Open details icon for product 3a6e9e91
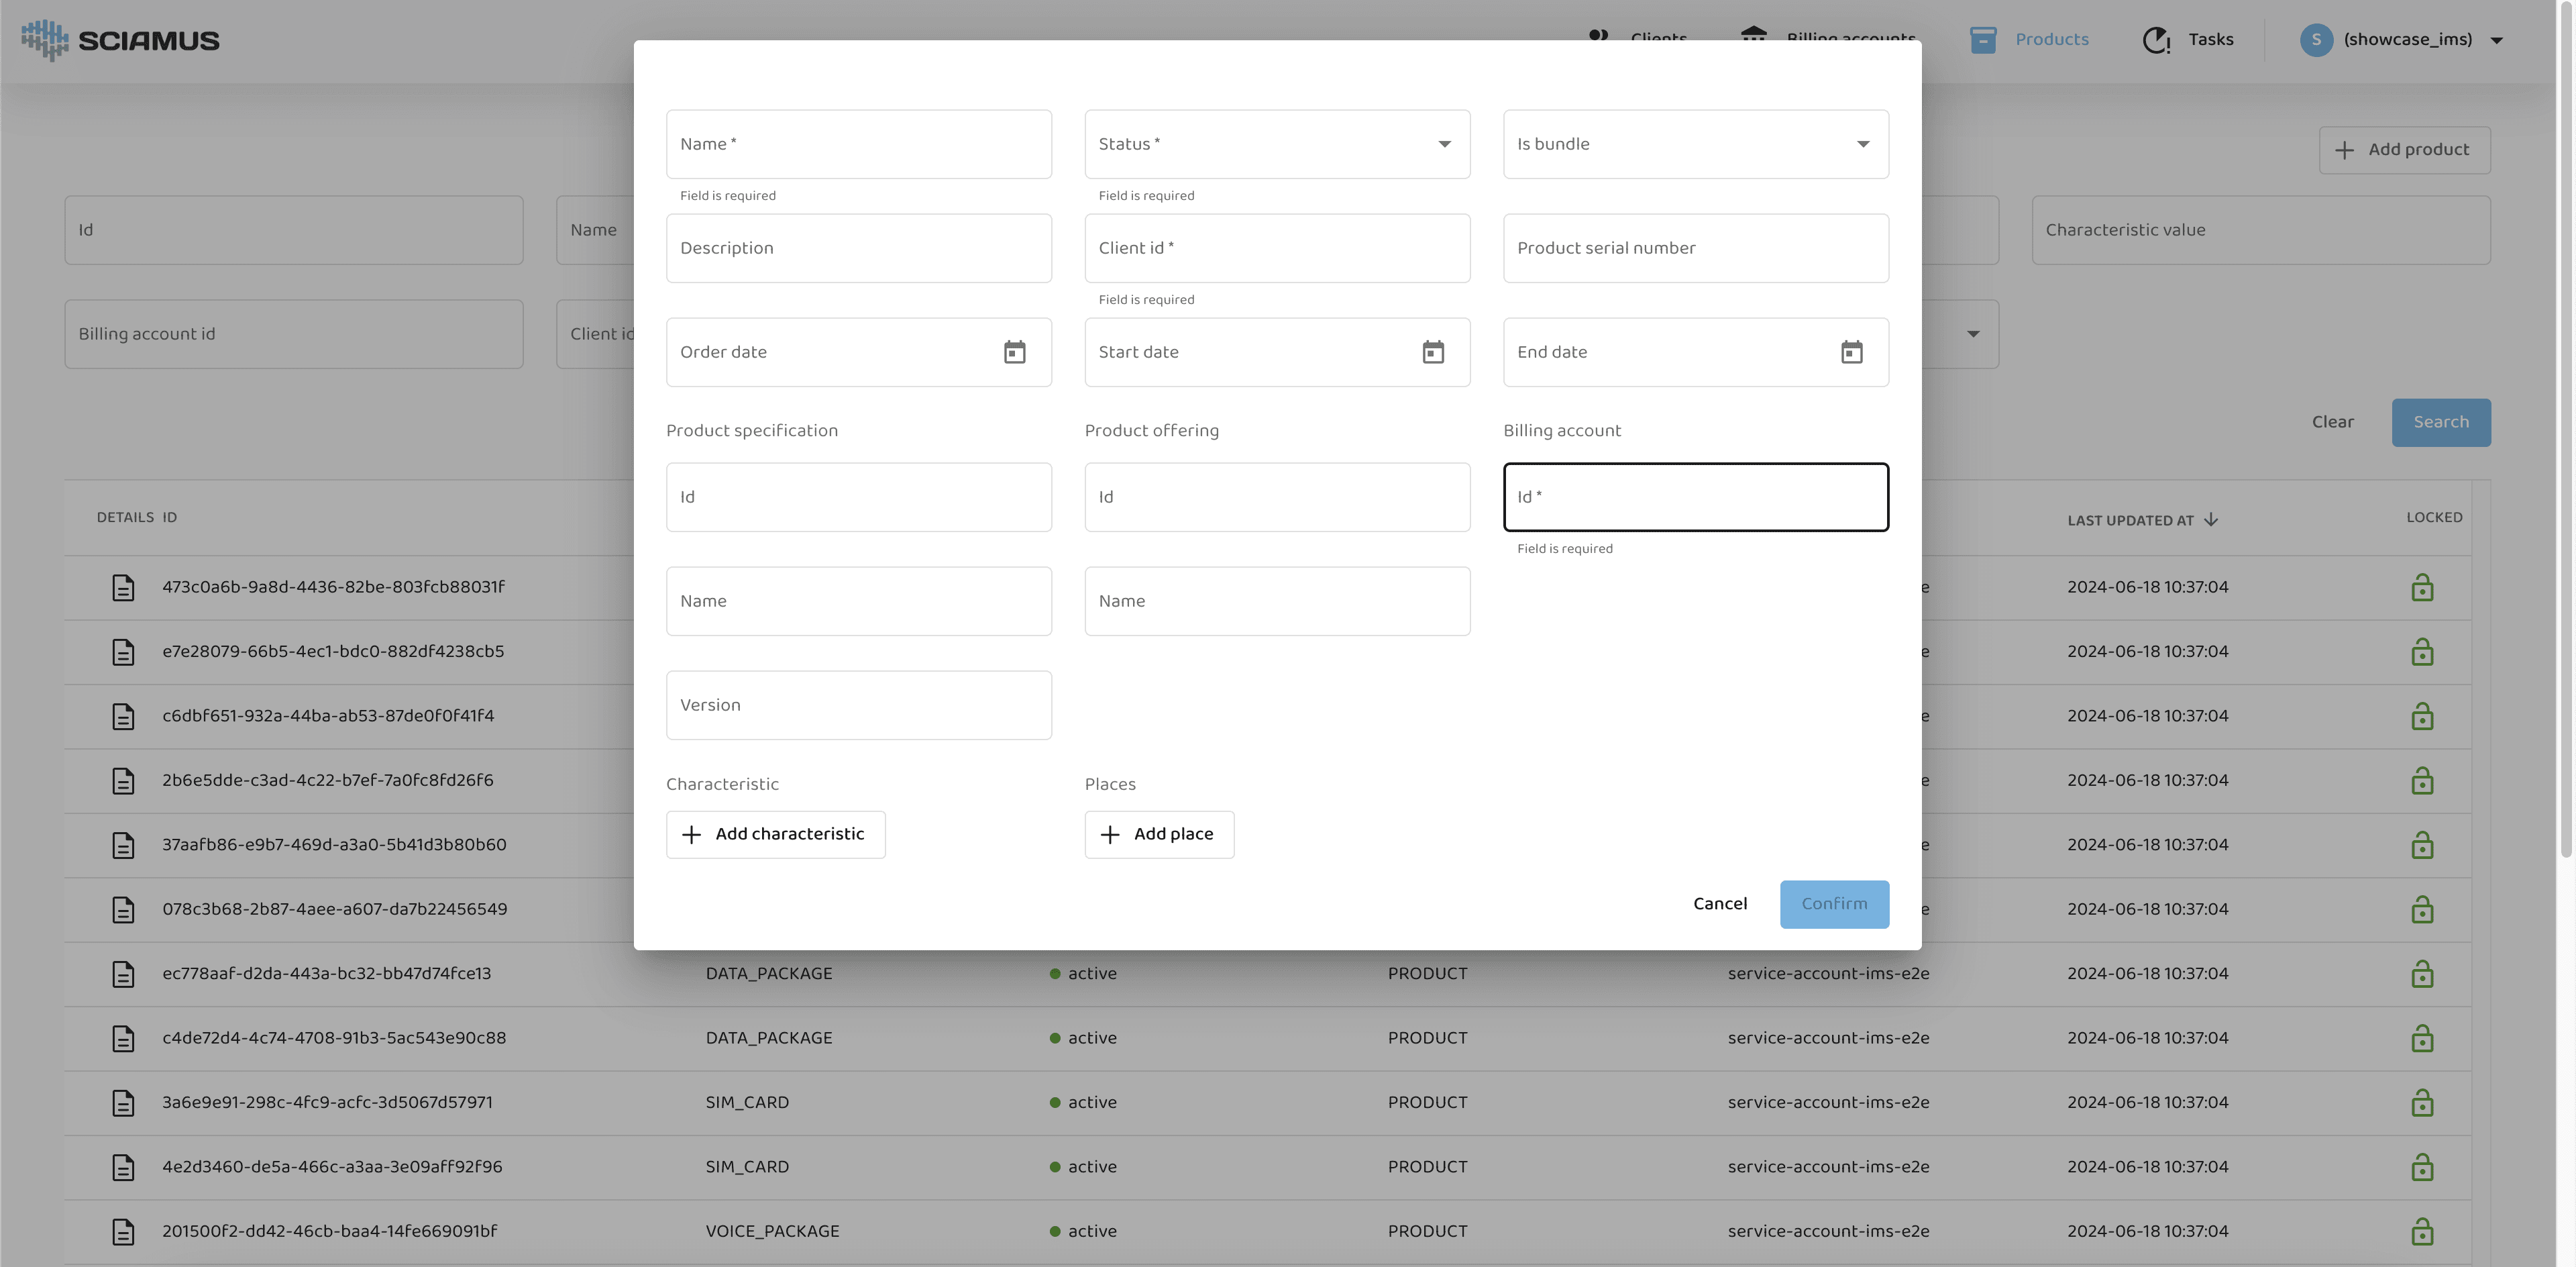Viewport: 2576px width, 1267px height. pos(123,1102)
